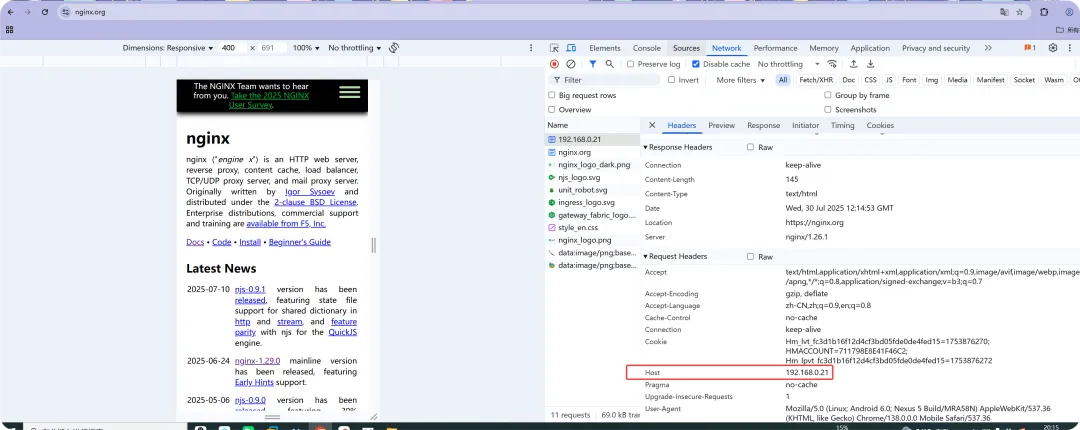Switch to the Console tab
Viewport: 1080px width, 430px height.
coord(647,48)
